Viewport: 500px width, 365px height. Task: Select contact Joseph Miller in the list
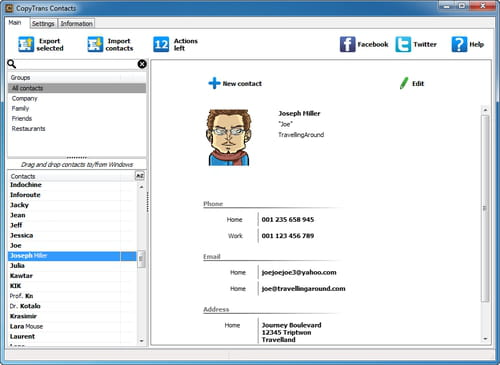[72, 256]
